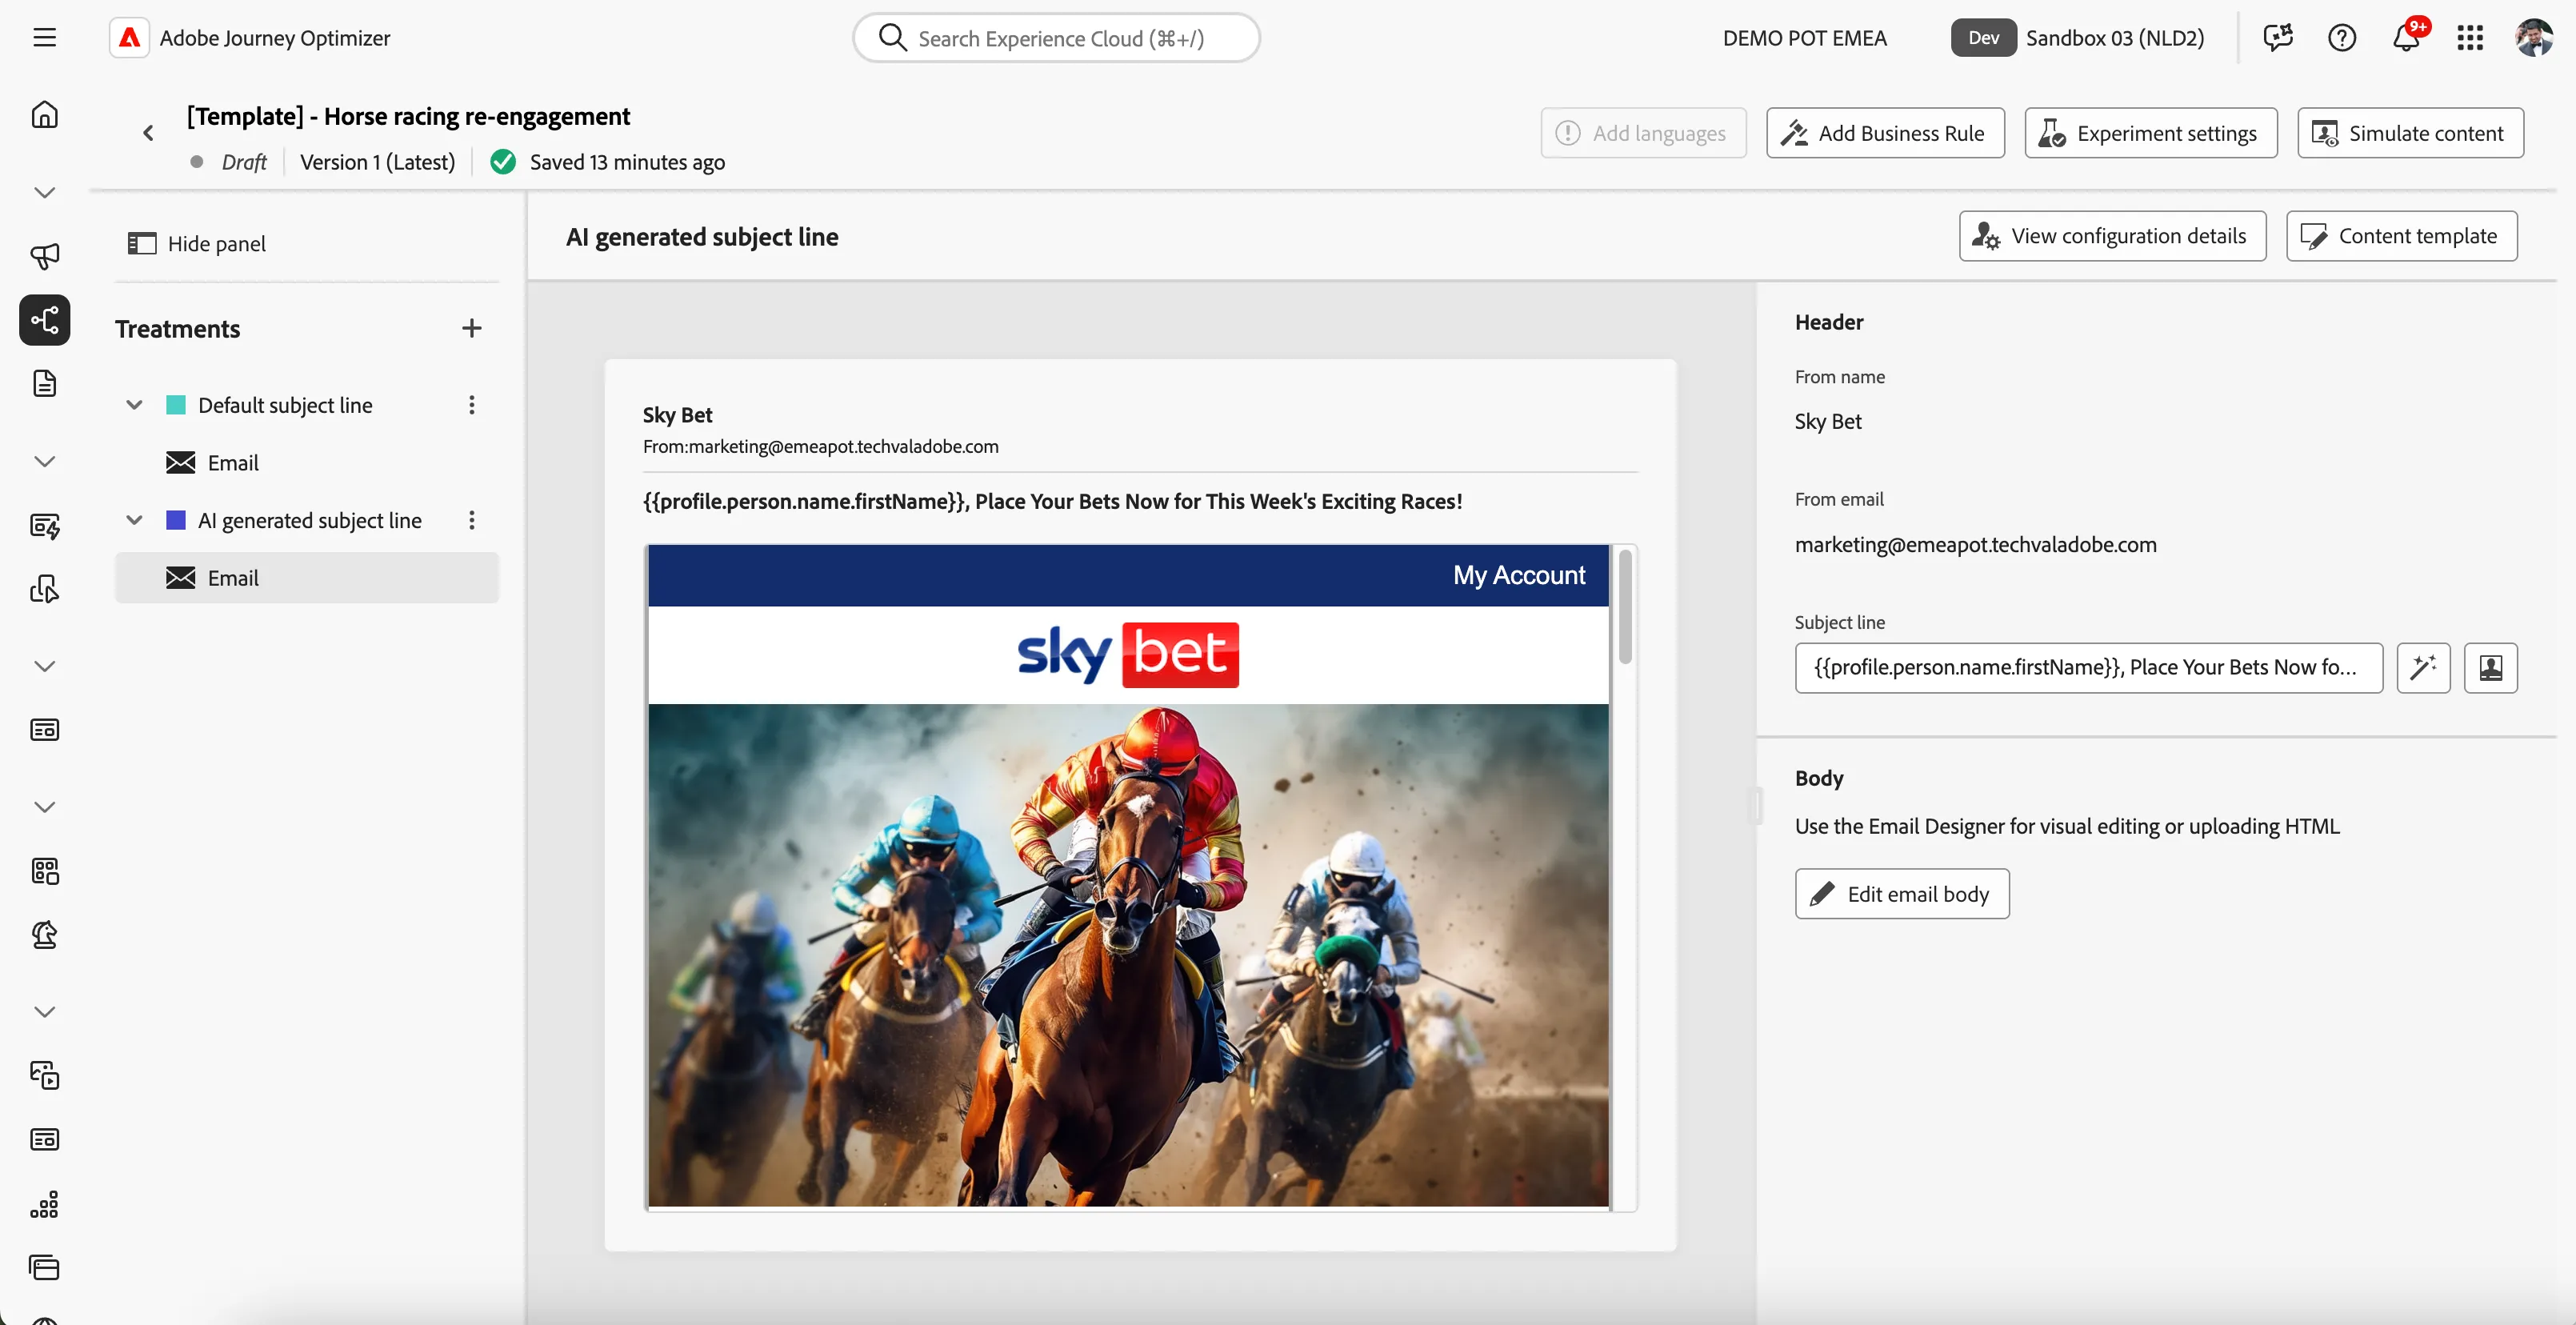Open more options for Default subject line
The image size is (2576, 1325).
tap(471, 405)
